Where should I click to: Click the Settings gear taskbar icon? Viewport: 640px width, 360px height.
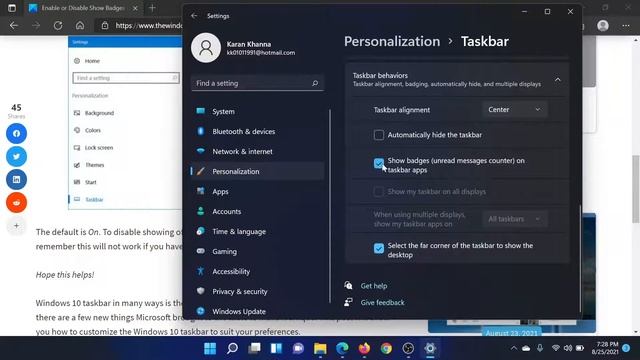point(430,348)
